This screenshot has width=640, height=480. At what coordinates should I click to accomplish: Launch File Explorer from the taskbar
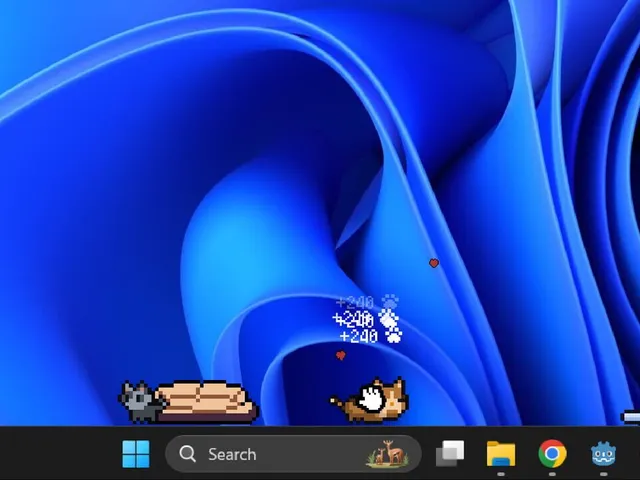pyautogui.click(x=501, y=454)
